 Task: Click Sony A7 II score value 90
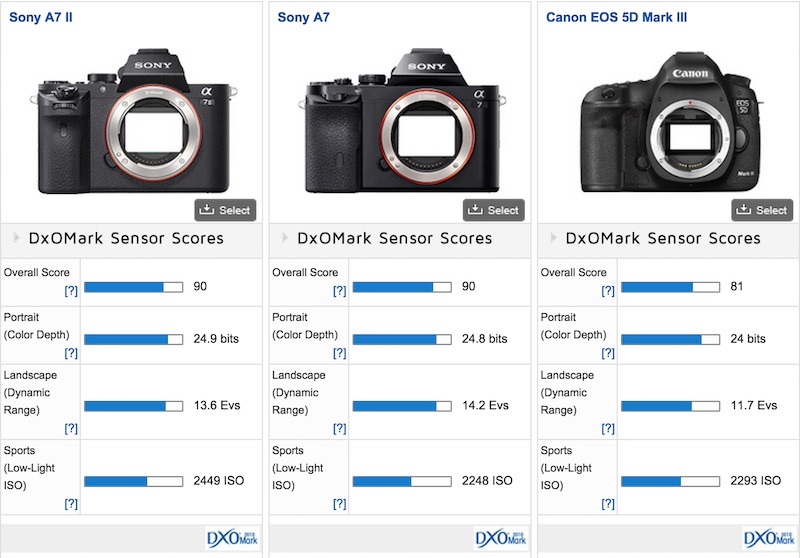[199, 286]
